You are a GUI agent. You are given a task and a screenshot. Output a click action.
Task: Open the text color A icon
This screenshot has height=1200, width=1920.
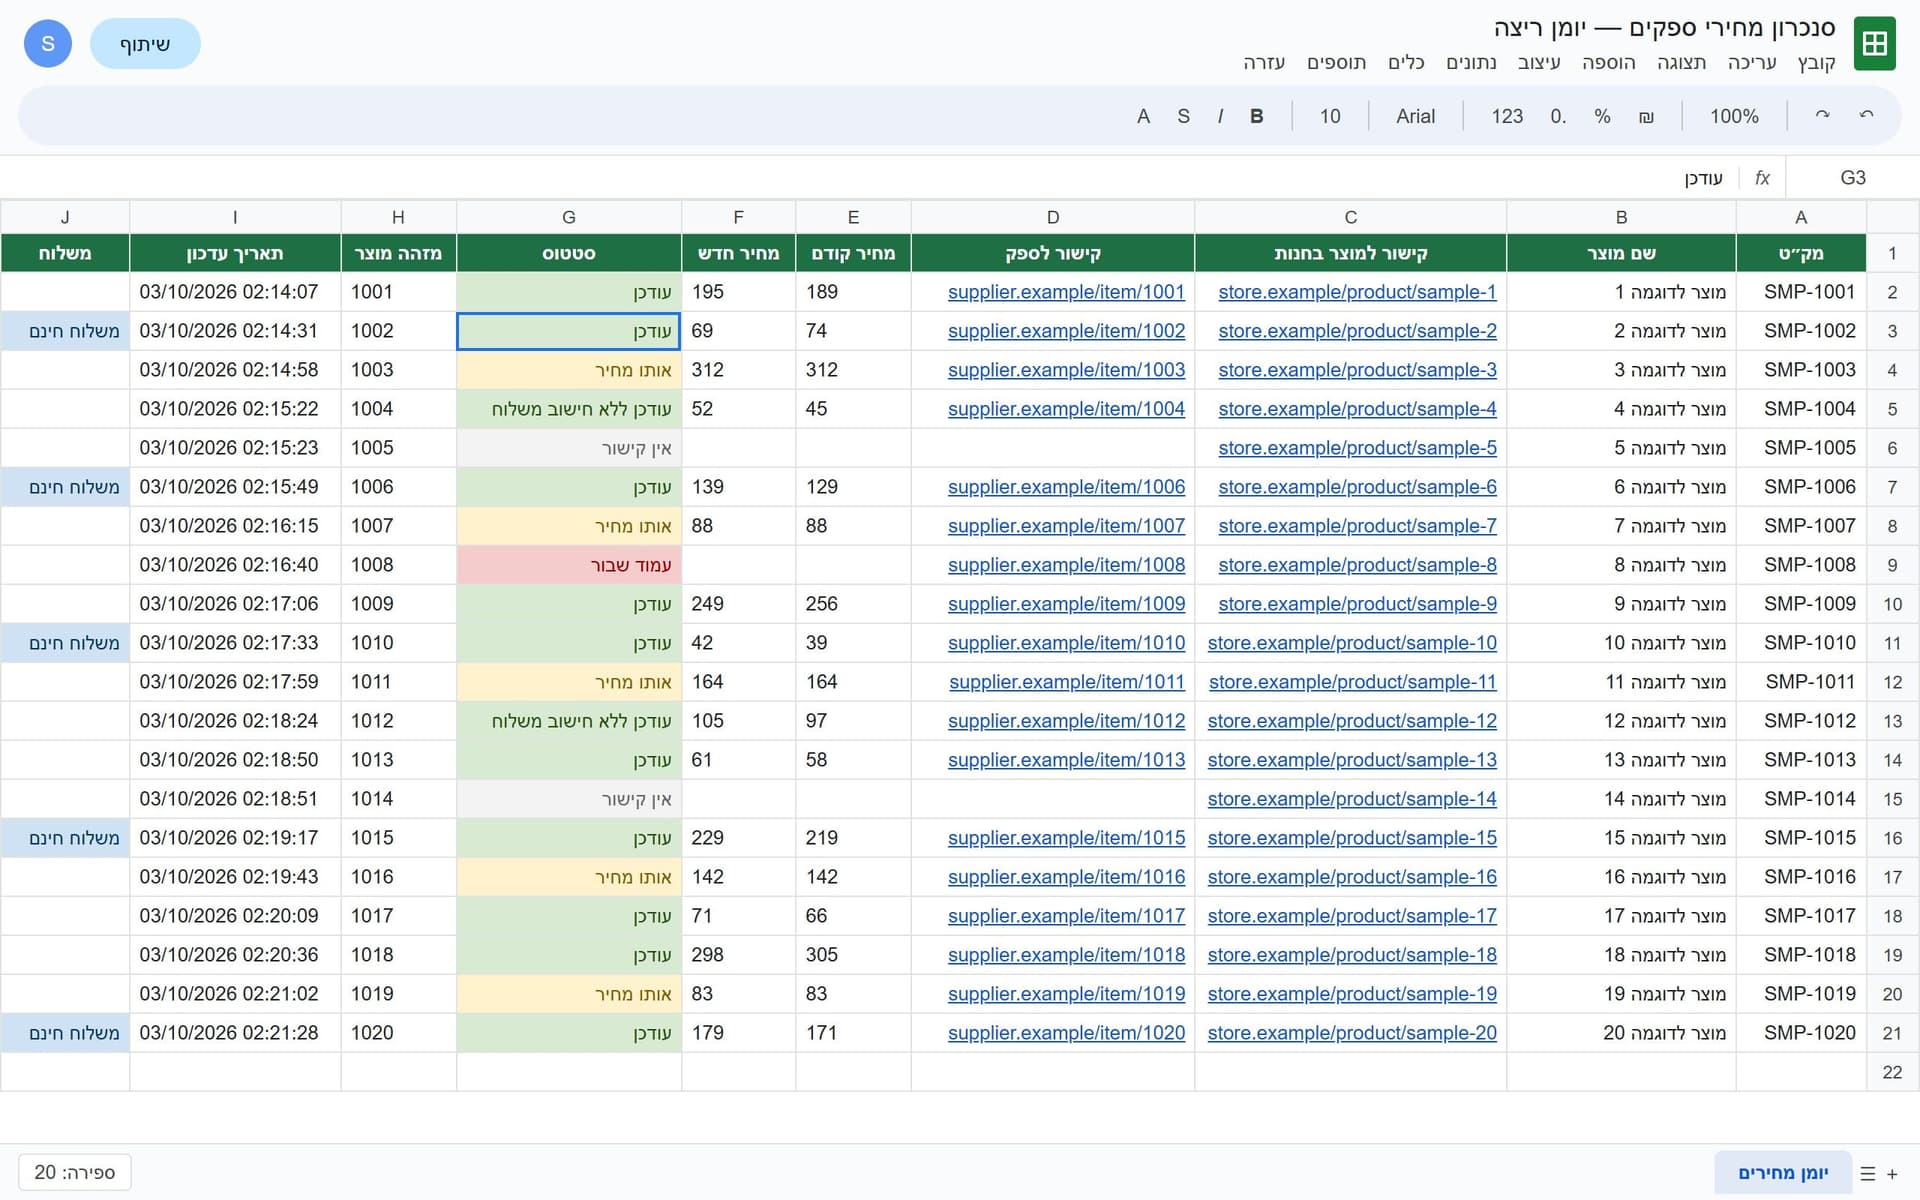pyautogui.click(x=1143, y=116)
